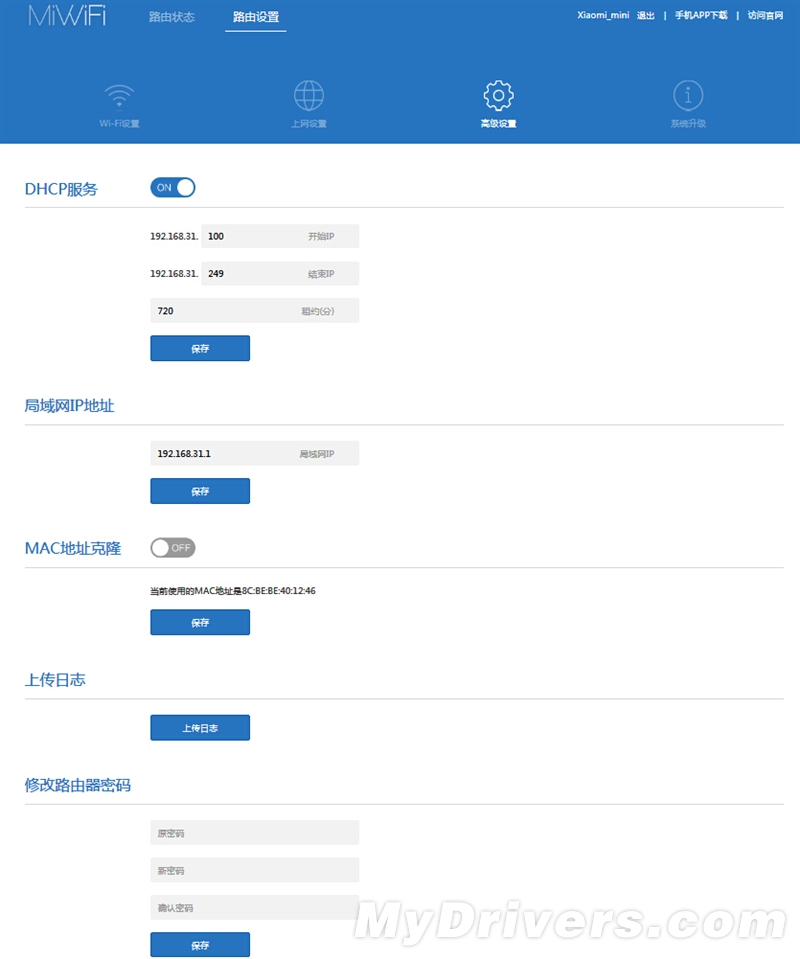This screenshot has height=959, width=800.
Task: Open the system upgrade info icon
Action: tap(687, 97)
